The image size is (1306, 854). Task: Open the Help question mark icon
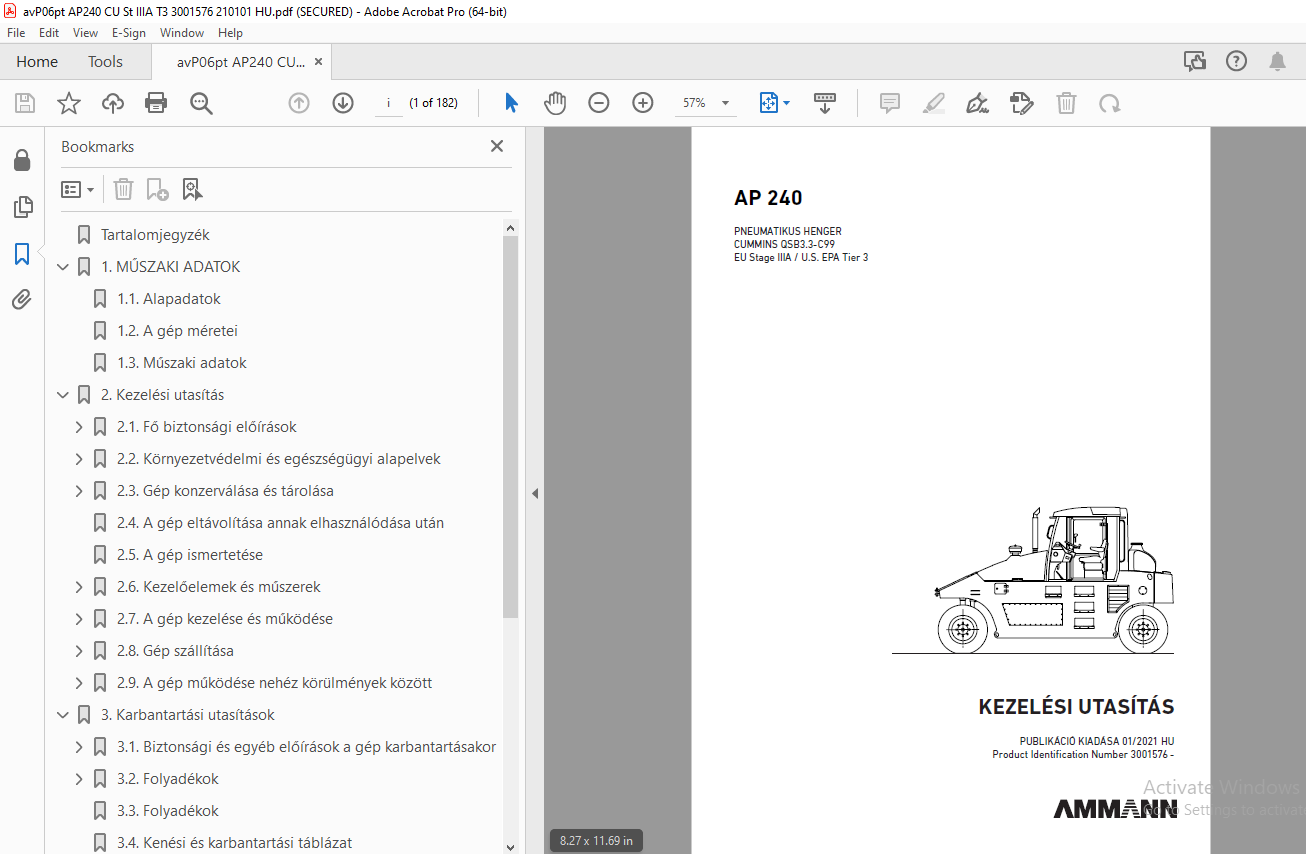(1237, 62)
